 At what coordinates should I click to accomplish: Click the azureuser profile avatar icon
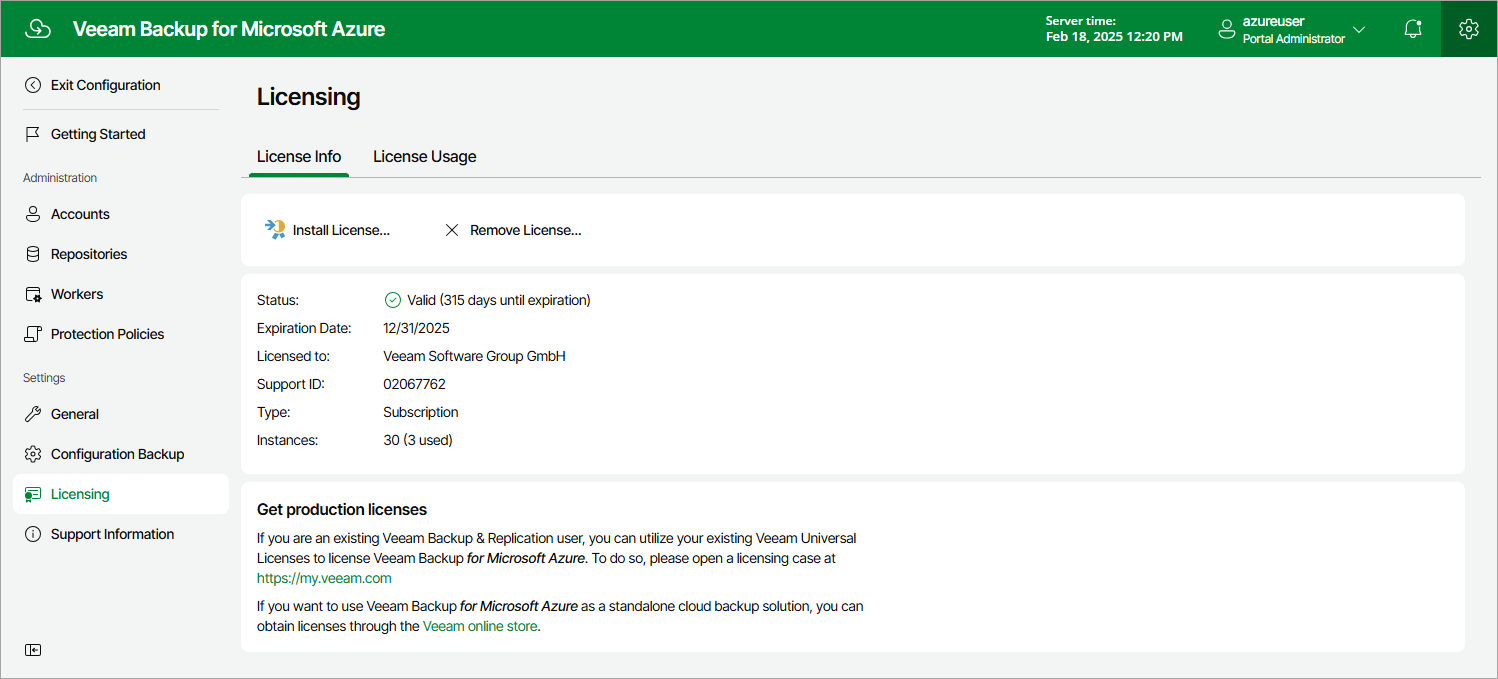click(x=1227, y=30)
